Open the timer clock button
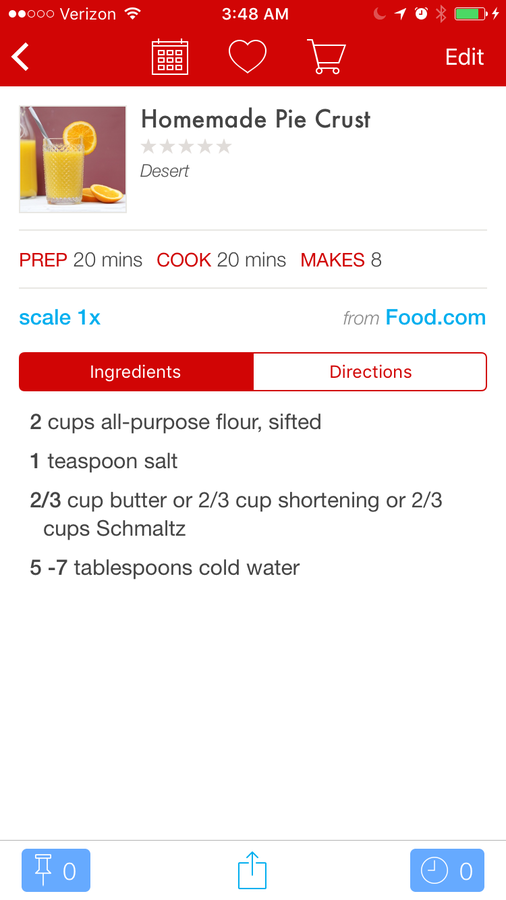This screenshot has height=900, width=506. click(x=447, y=870)
